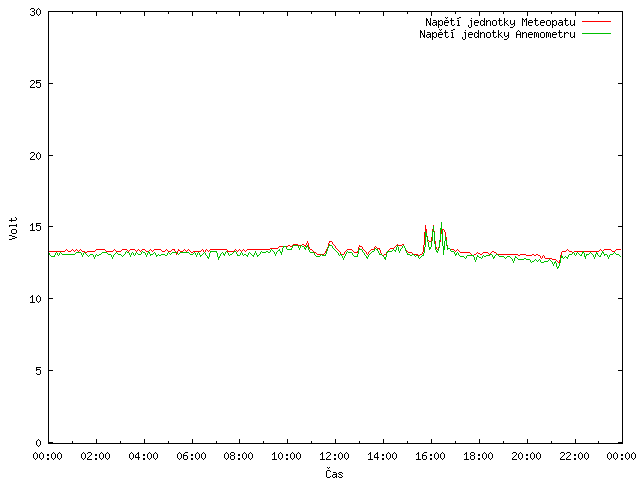Click the y-axis value 15
Screen dimensions: 640x480
pyautogui.click(x=36, y=227)
